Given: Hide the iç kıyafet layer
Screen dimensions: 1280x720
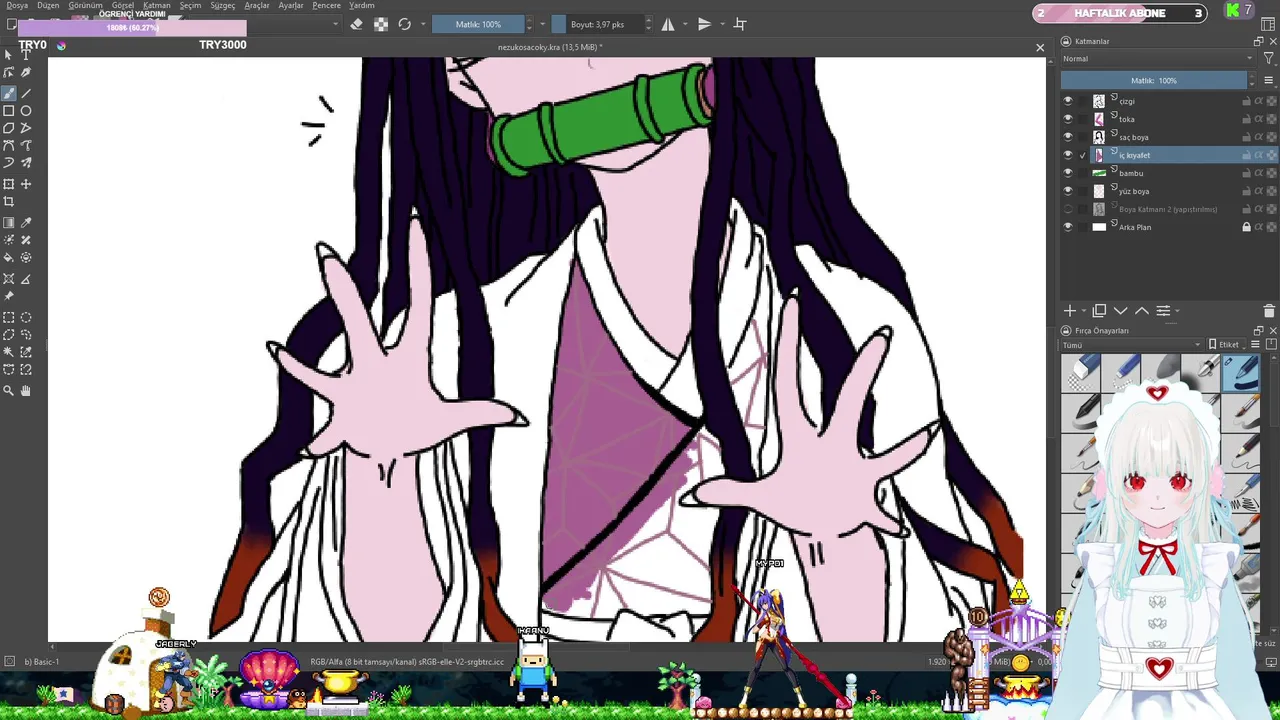Looking at the screenshot, I should (1067, 155).
